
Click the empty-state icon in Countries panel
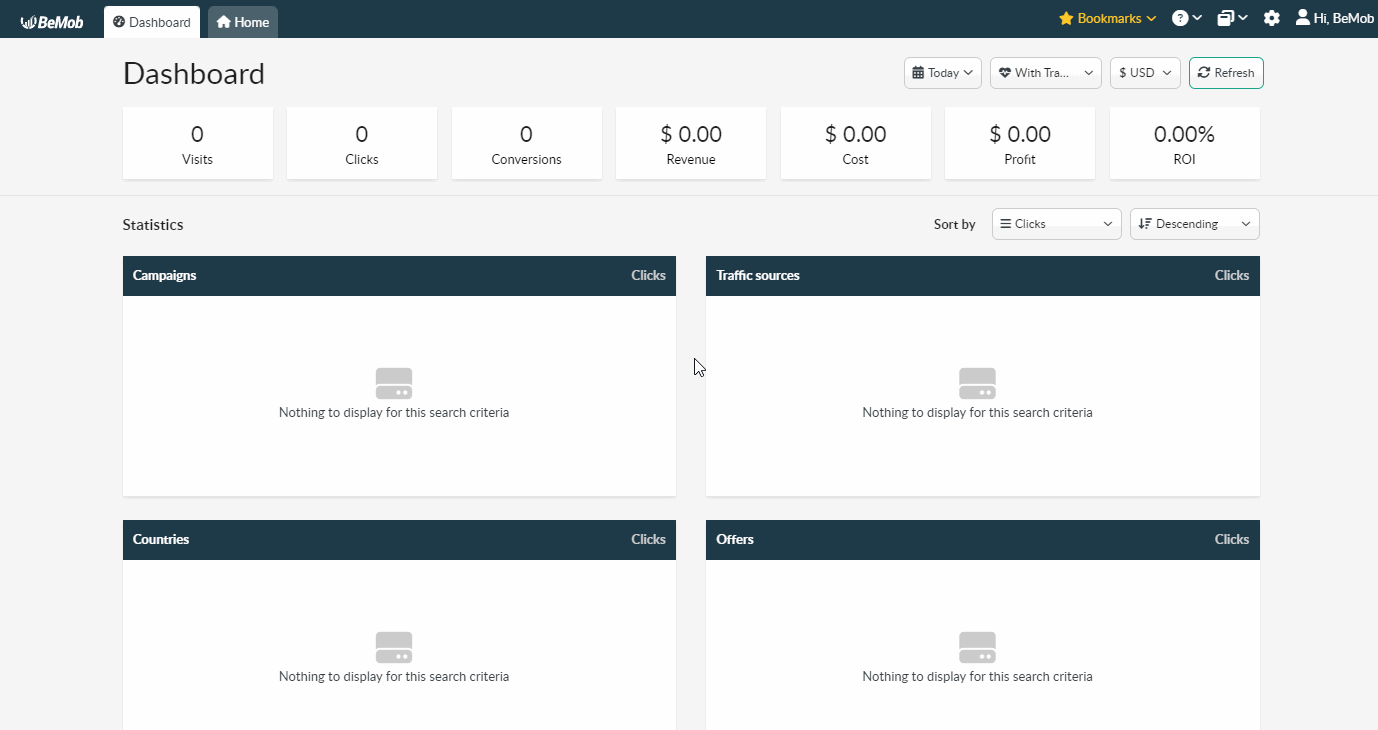394,648
